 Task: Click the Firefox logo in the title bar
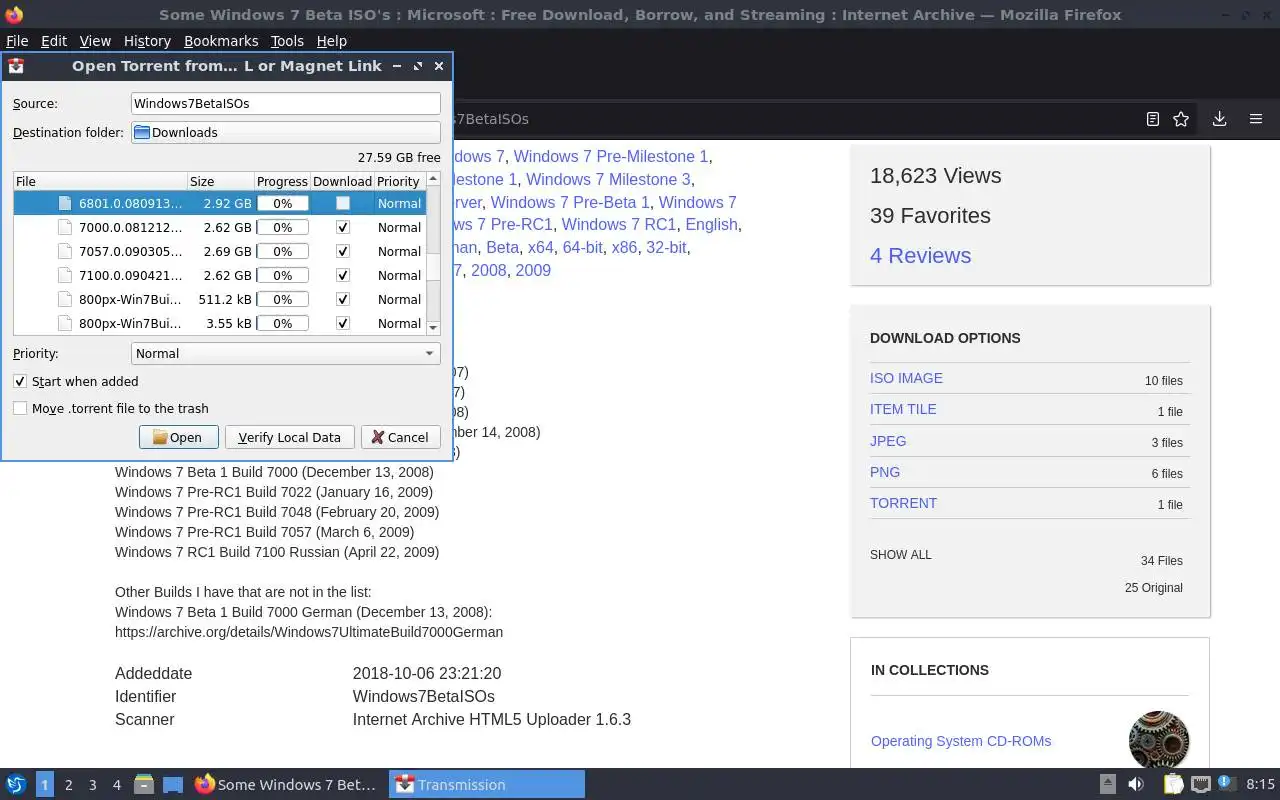[x=14, y=14]
